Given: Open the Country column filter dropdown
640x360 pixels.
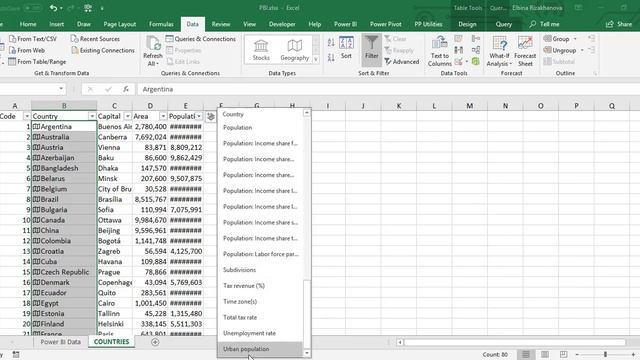Looking at the screenshot, I should coord(92,116).
